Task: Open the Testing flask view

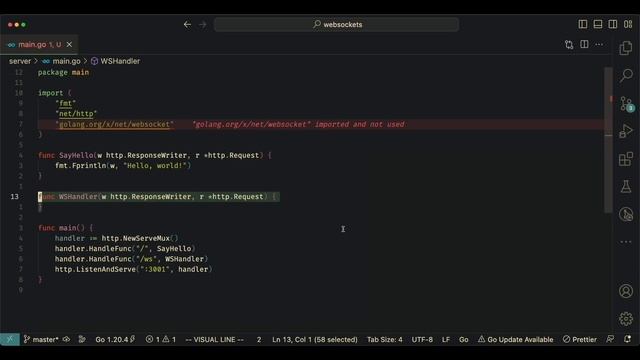Action: tap(626, 187)
